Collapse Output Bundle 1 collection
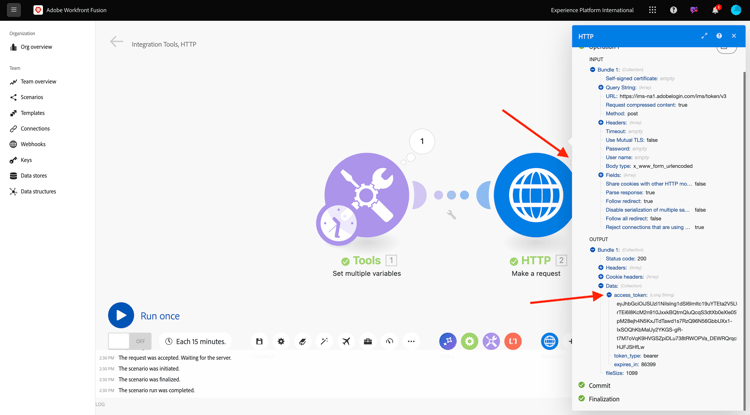 pyautogui.click(x=592, y=250)
